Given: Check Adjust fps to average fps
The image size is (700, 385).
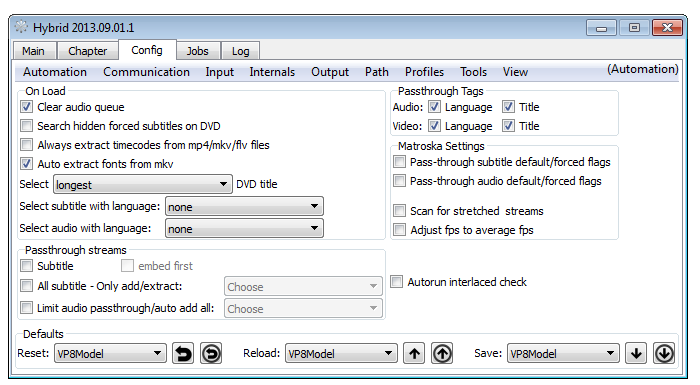Looking at the screenshot, I should pos(399,230).
